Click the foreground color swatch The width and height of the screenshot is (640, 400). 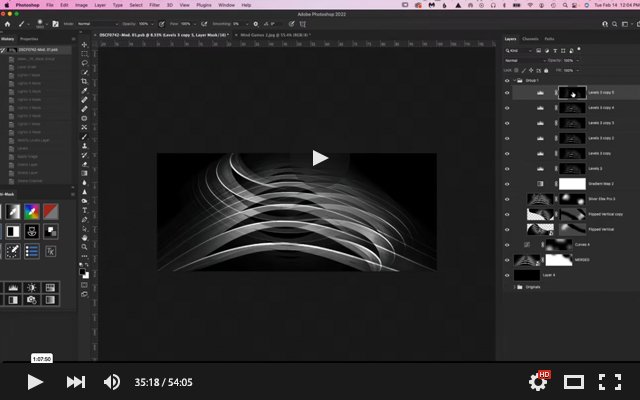coord(82,272)
